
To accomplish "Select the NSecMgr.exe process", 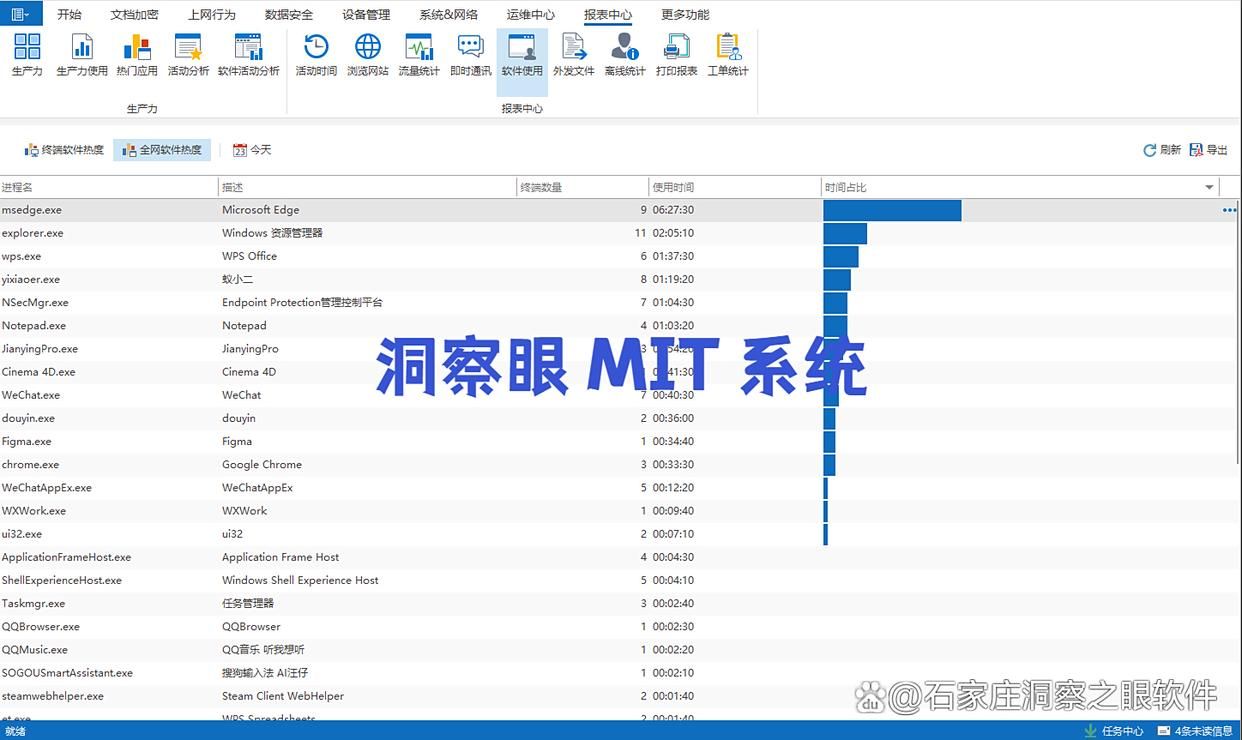I will (35, 302).
